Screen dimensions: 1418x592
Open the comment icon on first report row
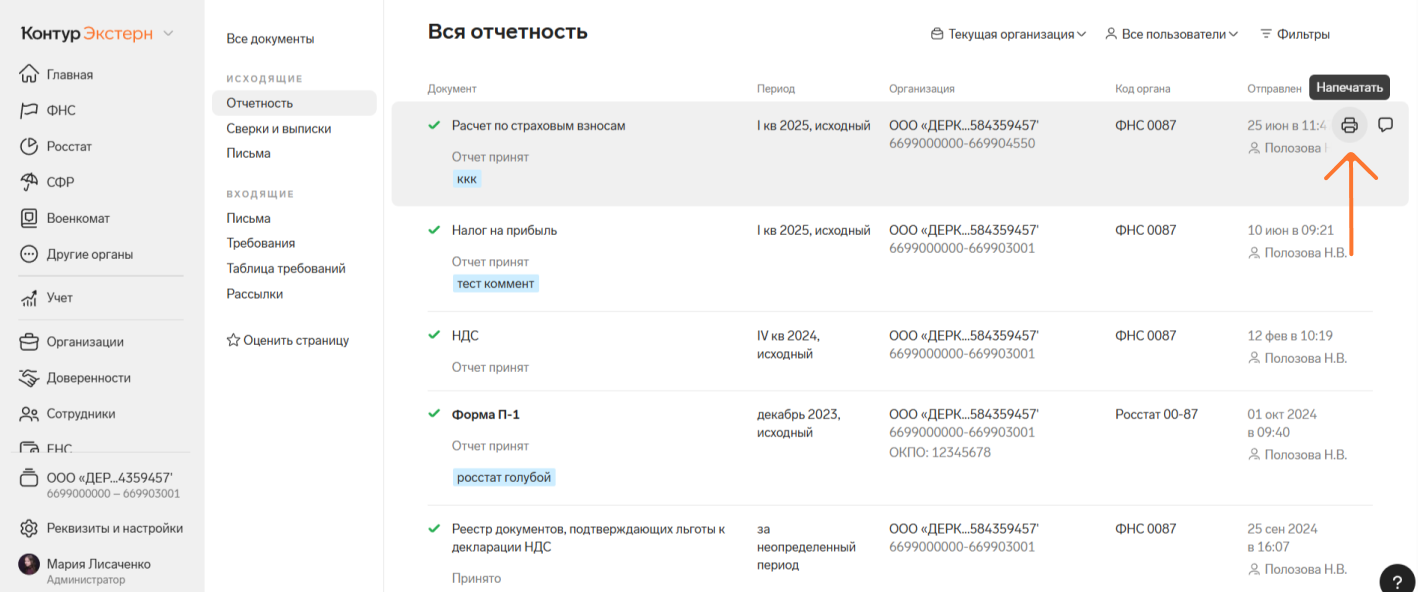point(1386,125)
